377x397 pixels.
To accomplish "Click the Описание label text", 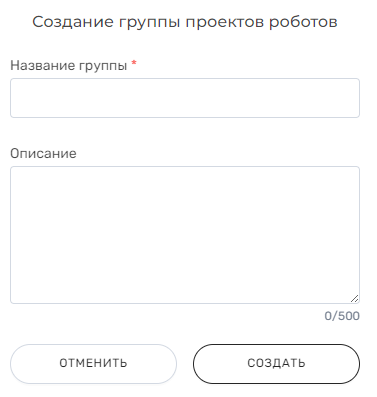I will click(43, 154).
